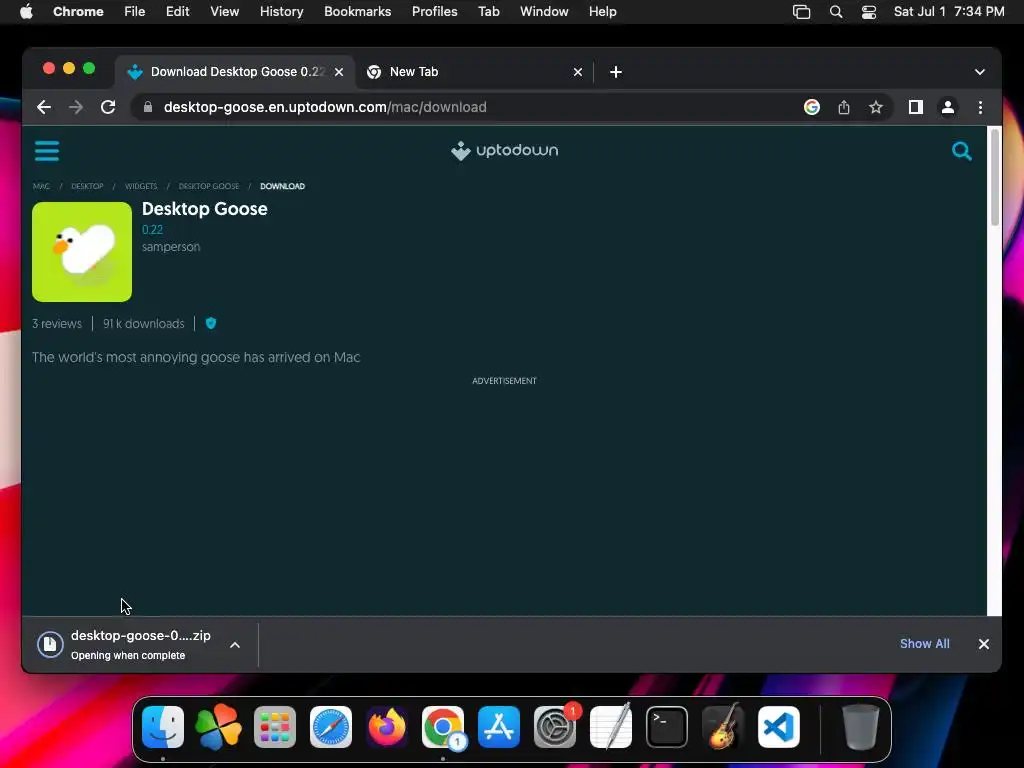1024x768 pixels.
Task: Close the downloads bar
Action: pos(984,644)
